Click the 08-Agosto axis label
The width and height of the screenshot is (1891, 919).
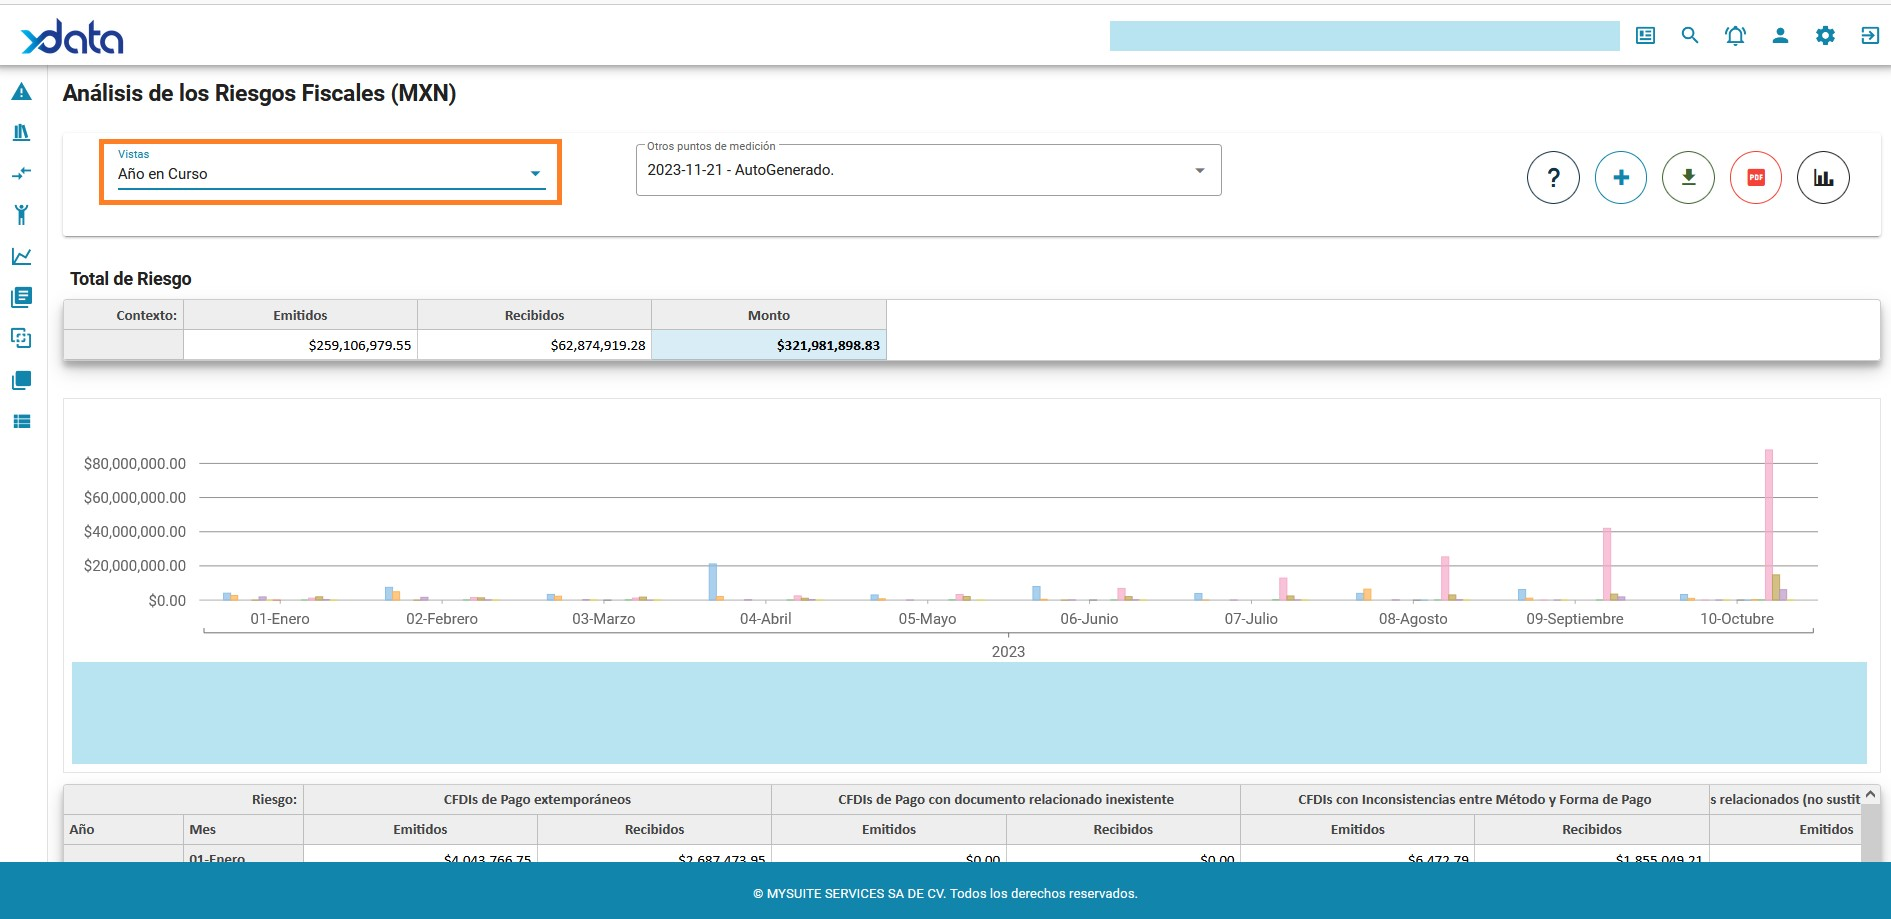(1413, 619)
